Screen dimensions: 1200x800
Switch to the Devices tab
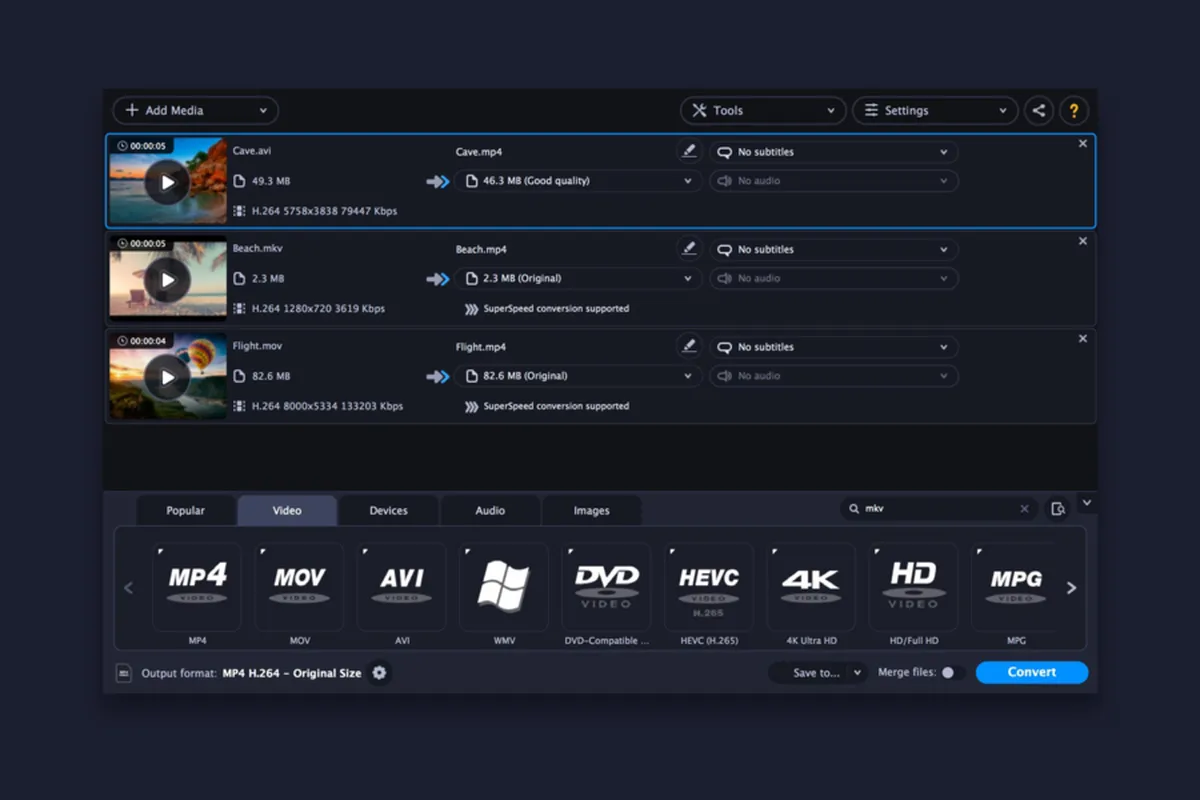388,510
